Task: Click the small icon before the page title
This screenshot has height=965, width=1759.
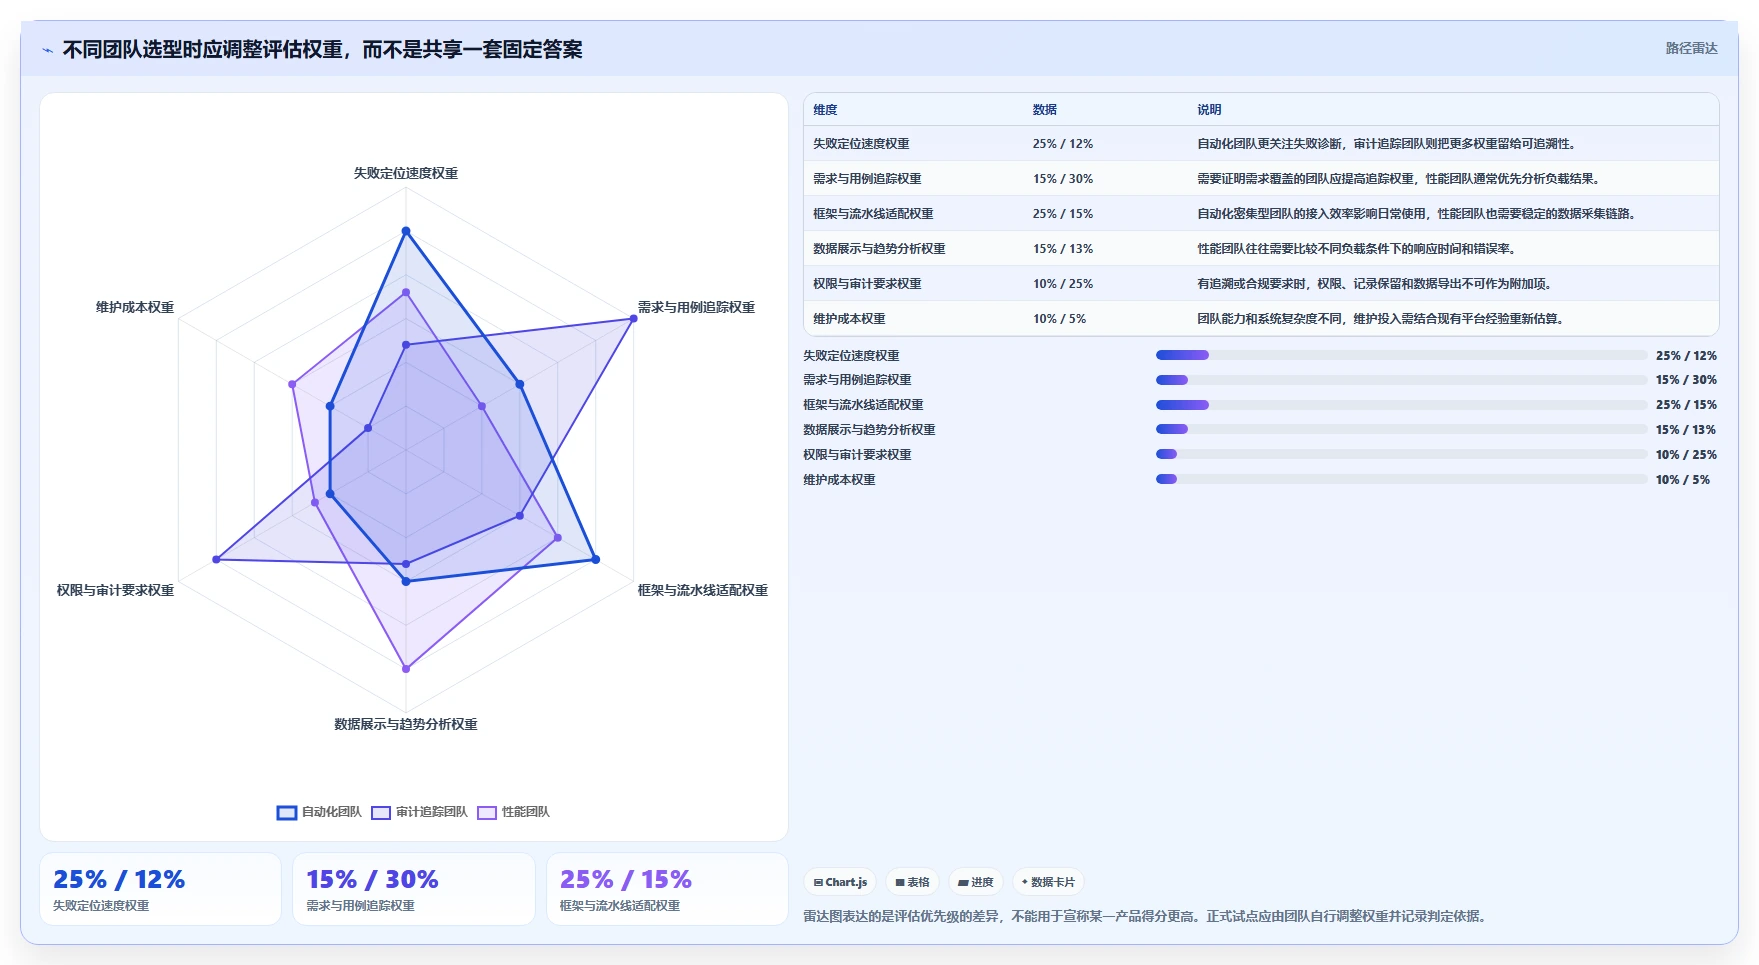Action: click(47, 50)
